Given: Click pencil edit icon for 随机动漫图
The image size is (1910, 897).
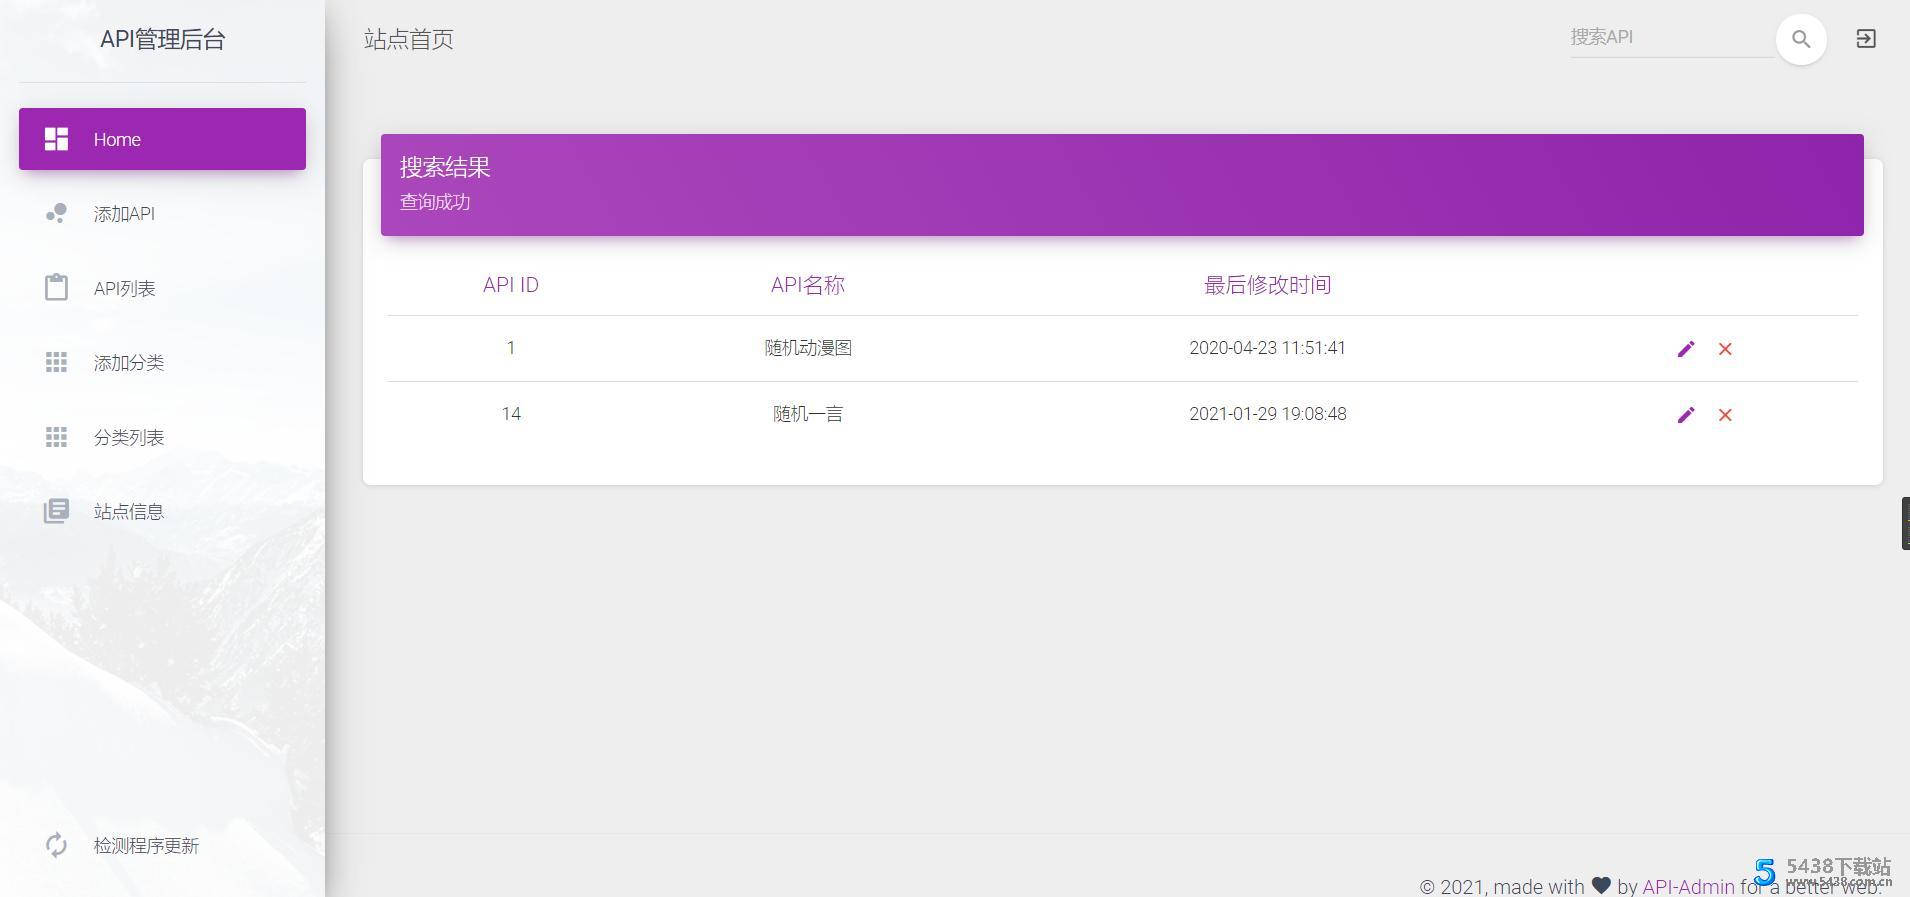Looking at the screenshot, I should pos(1685,349).
